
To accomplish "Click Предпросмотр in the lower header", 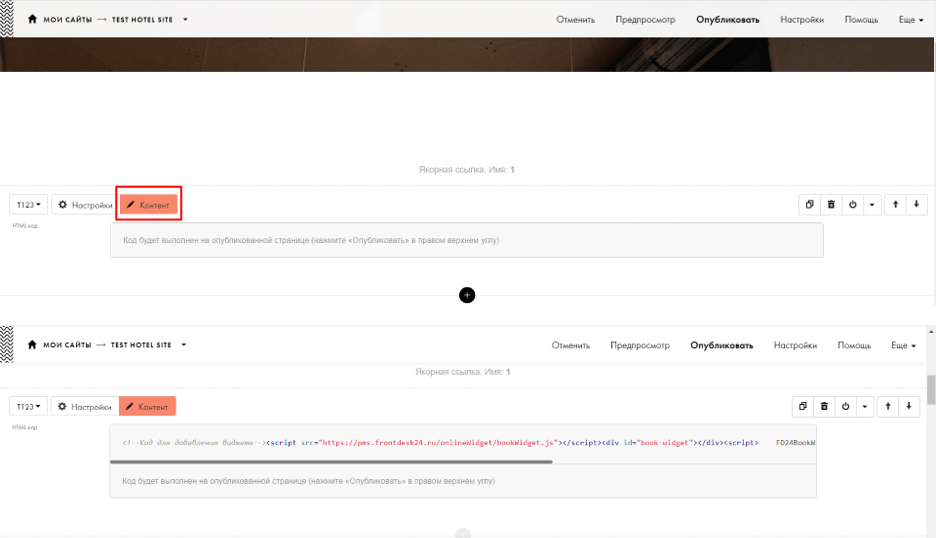I will pos(640,345).
